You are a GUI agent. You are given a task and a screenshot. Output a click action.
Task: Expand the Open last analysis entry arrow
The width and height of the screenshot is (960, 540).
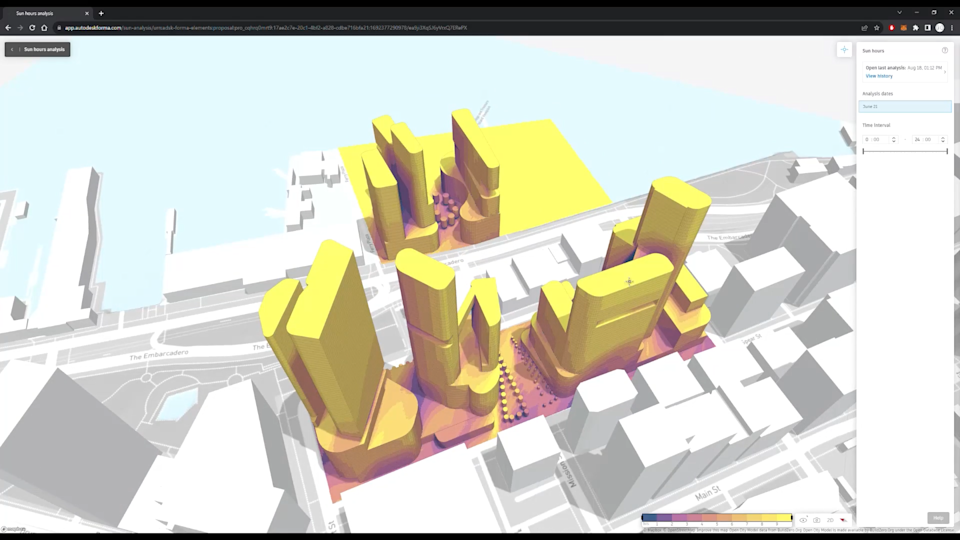[x=945, y=72]
